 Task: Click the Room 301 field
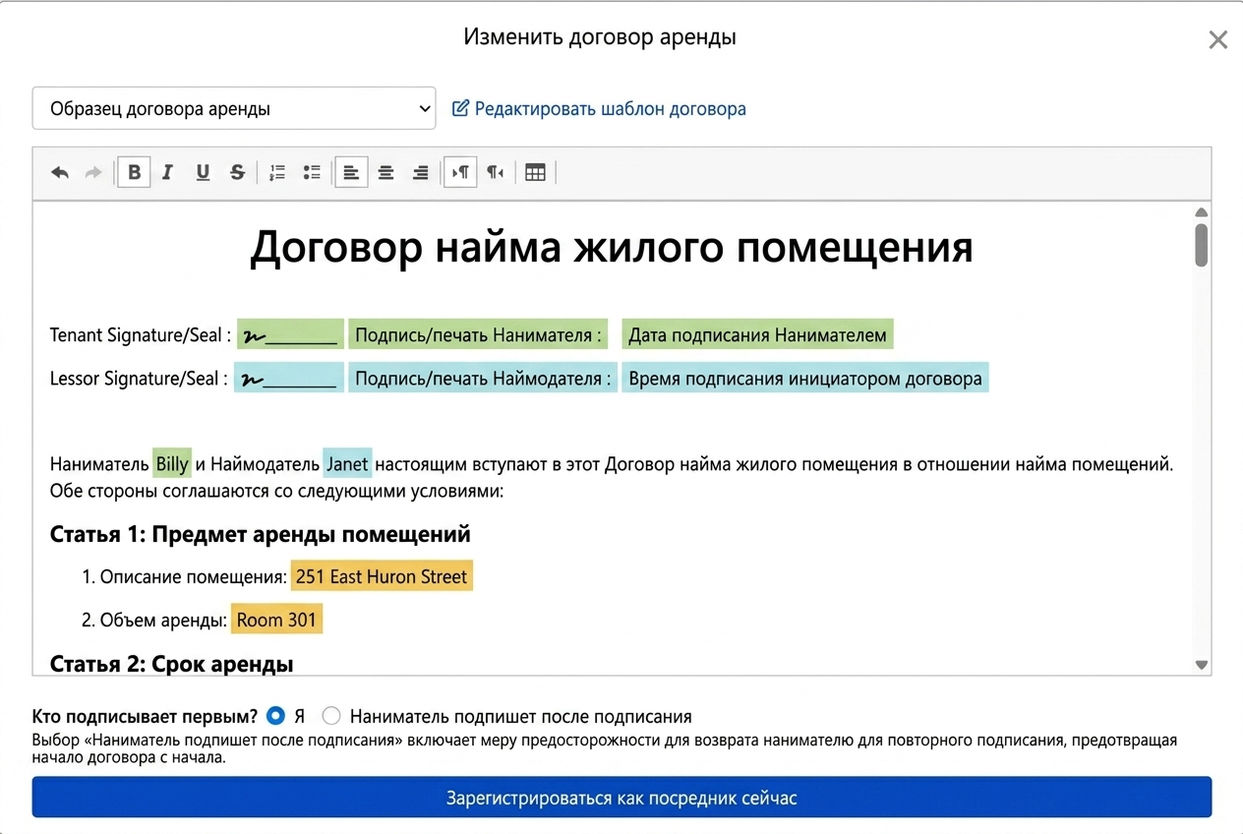pyautogui.click(x=277, y=619)
